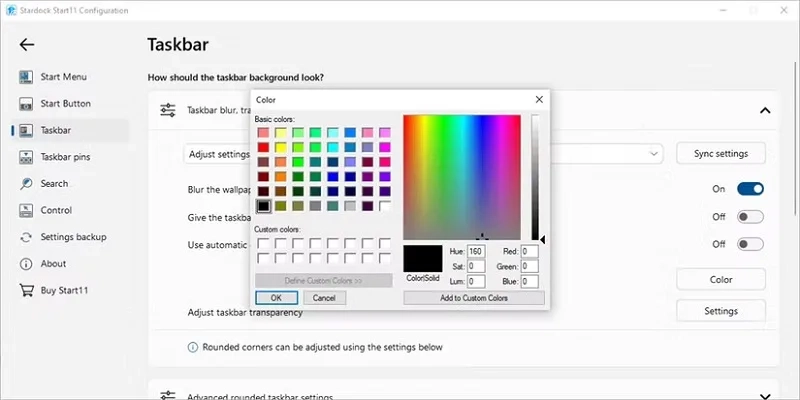The width and height of the screenshot is (800, 400).
Task: Click the Settings backup icon
Action: point(26,237)
